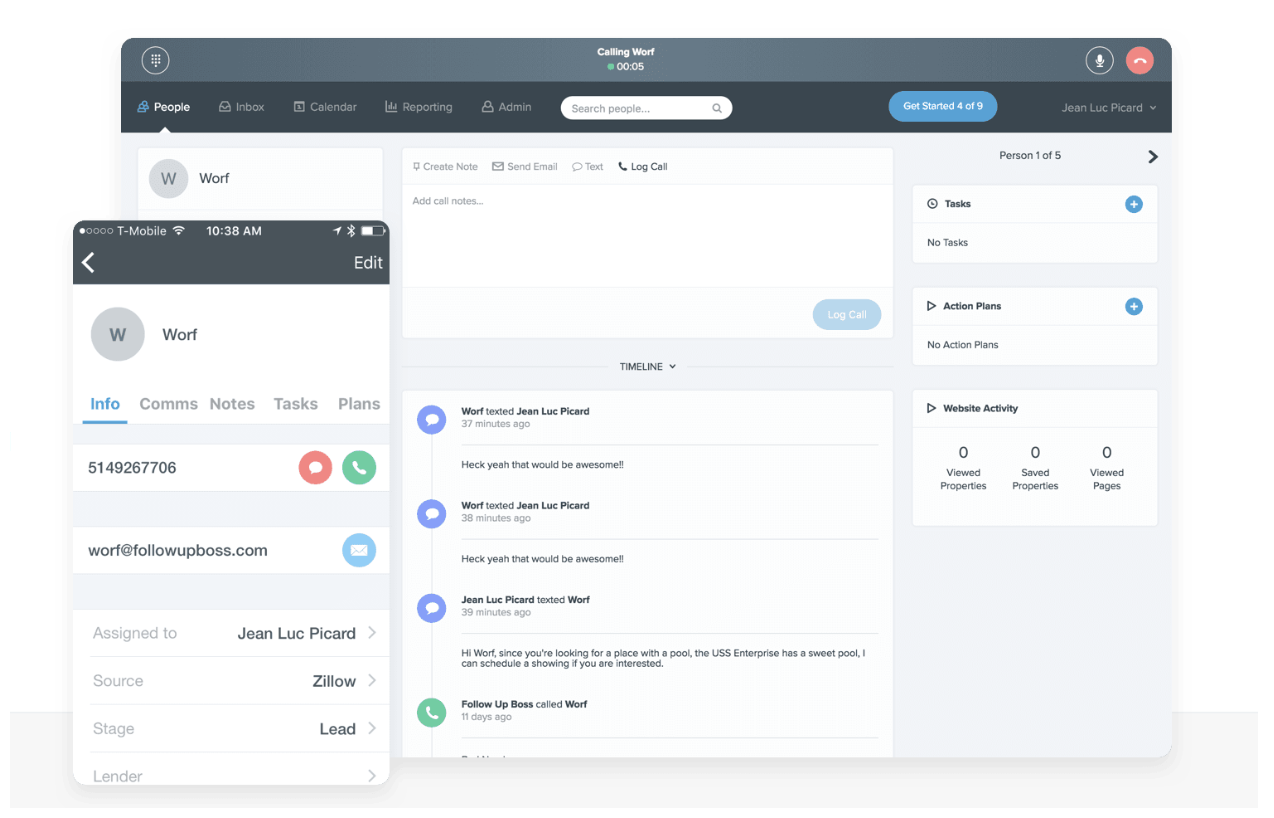Image resolution: width=1274 pixels, height=818 pixels.
Task: Tap Worf avatar in mobile app
Action: (118, 334)
